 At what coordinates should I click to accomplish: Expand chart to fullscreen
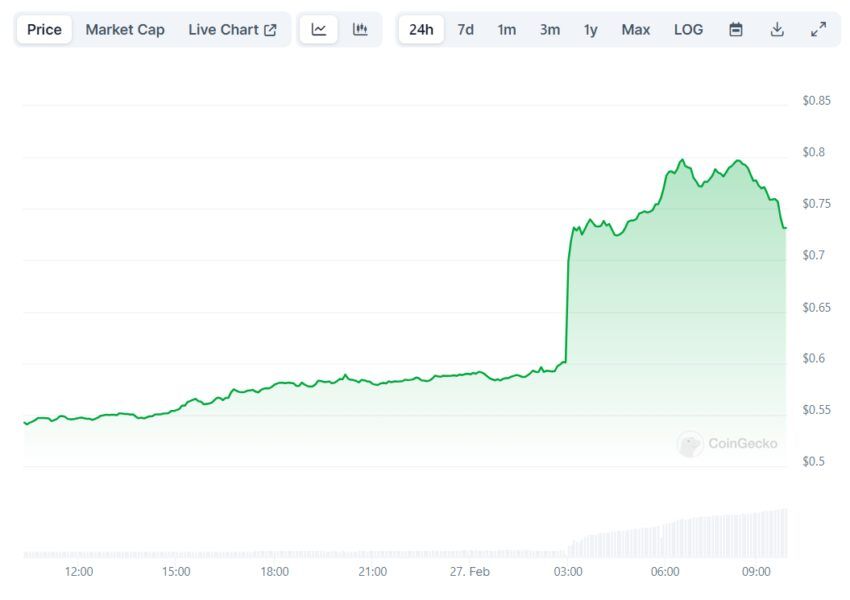(x=818, y=29)
